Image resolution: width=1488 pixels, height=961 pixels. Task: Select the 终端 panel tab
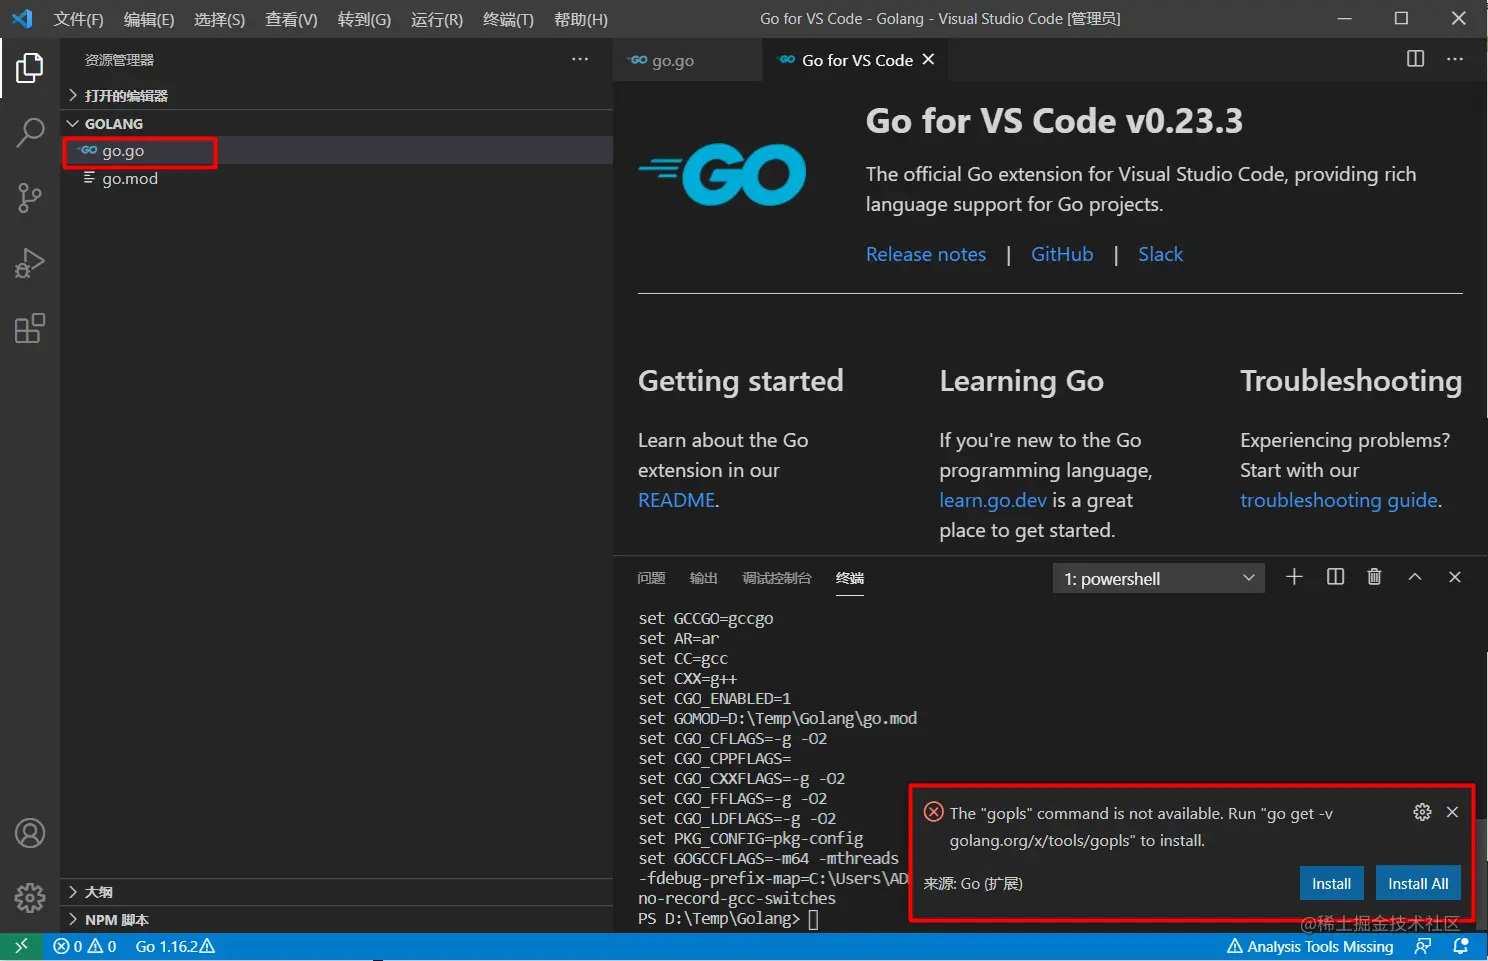tap(850, 578)
